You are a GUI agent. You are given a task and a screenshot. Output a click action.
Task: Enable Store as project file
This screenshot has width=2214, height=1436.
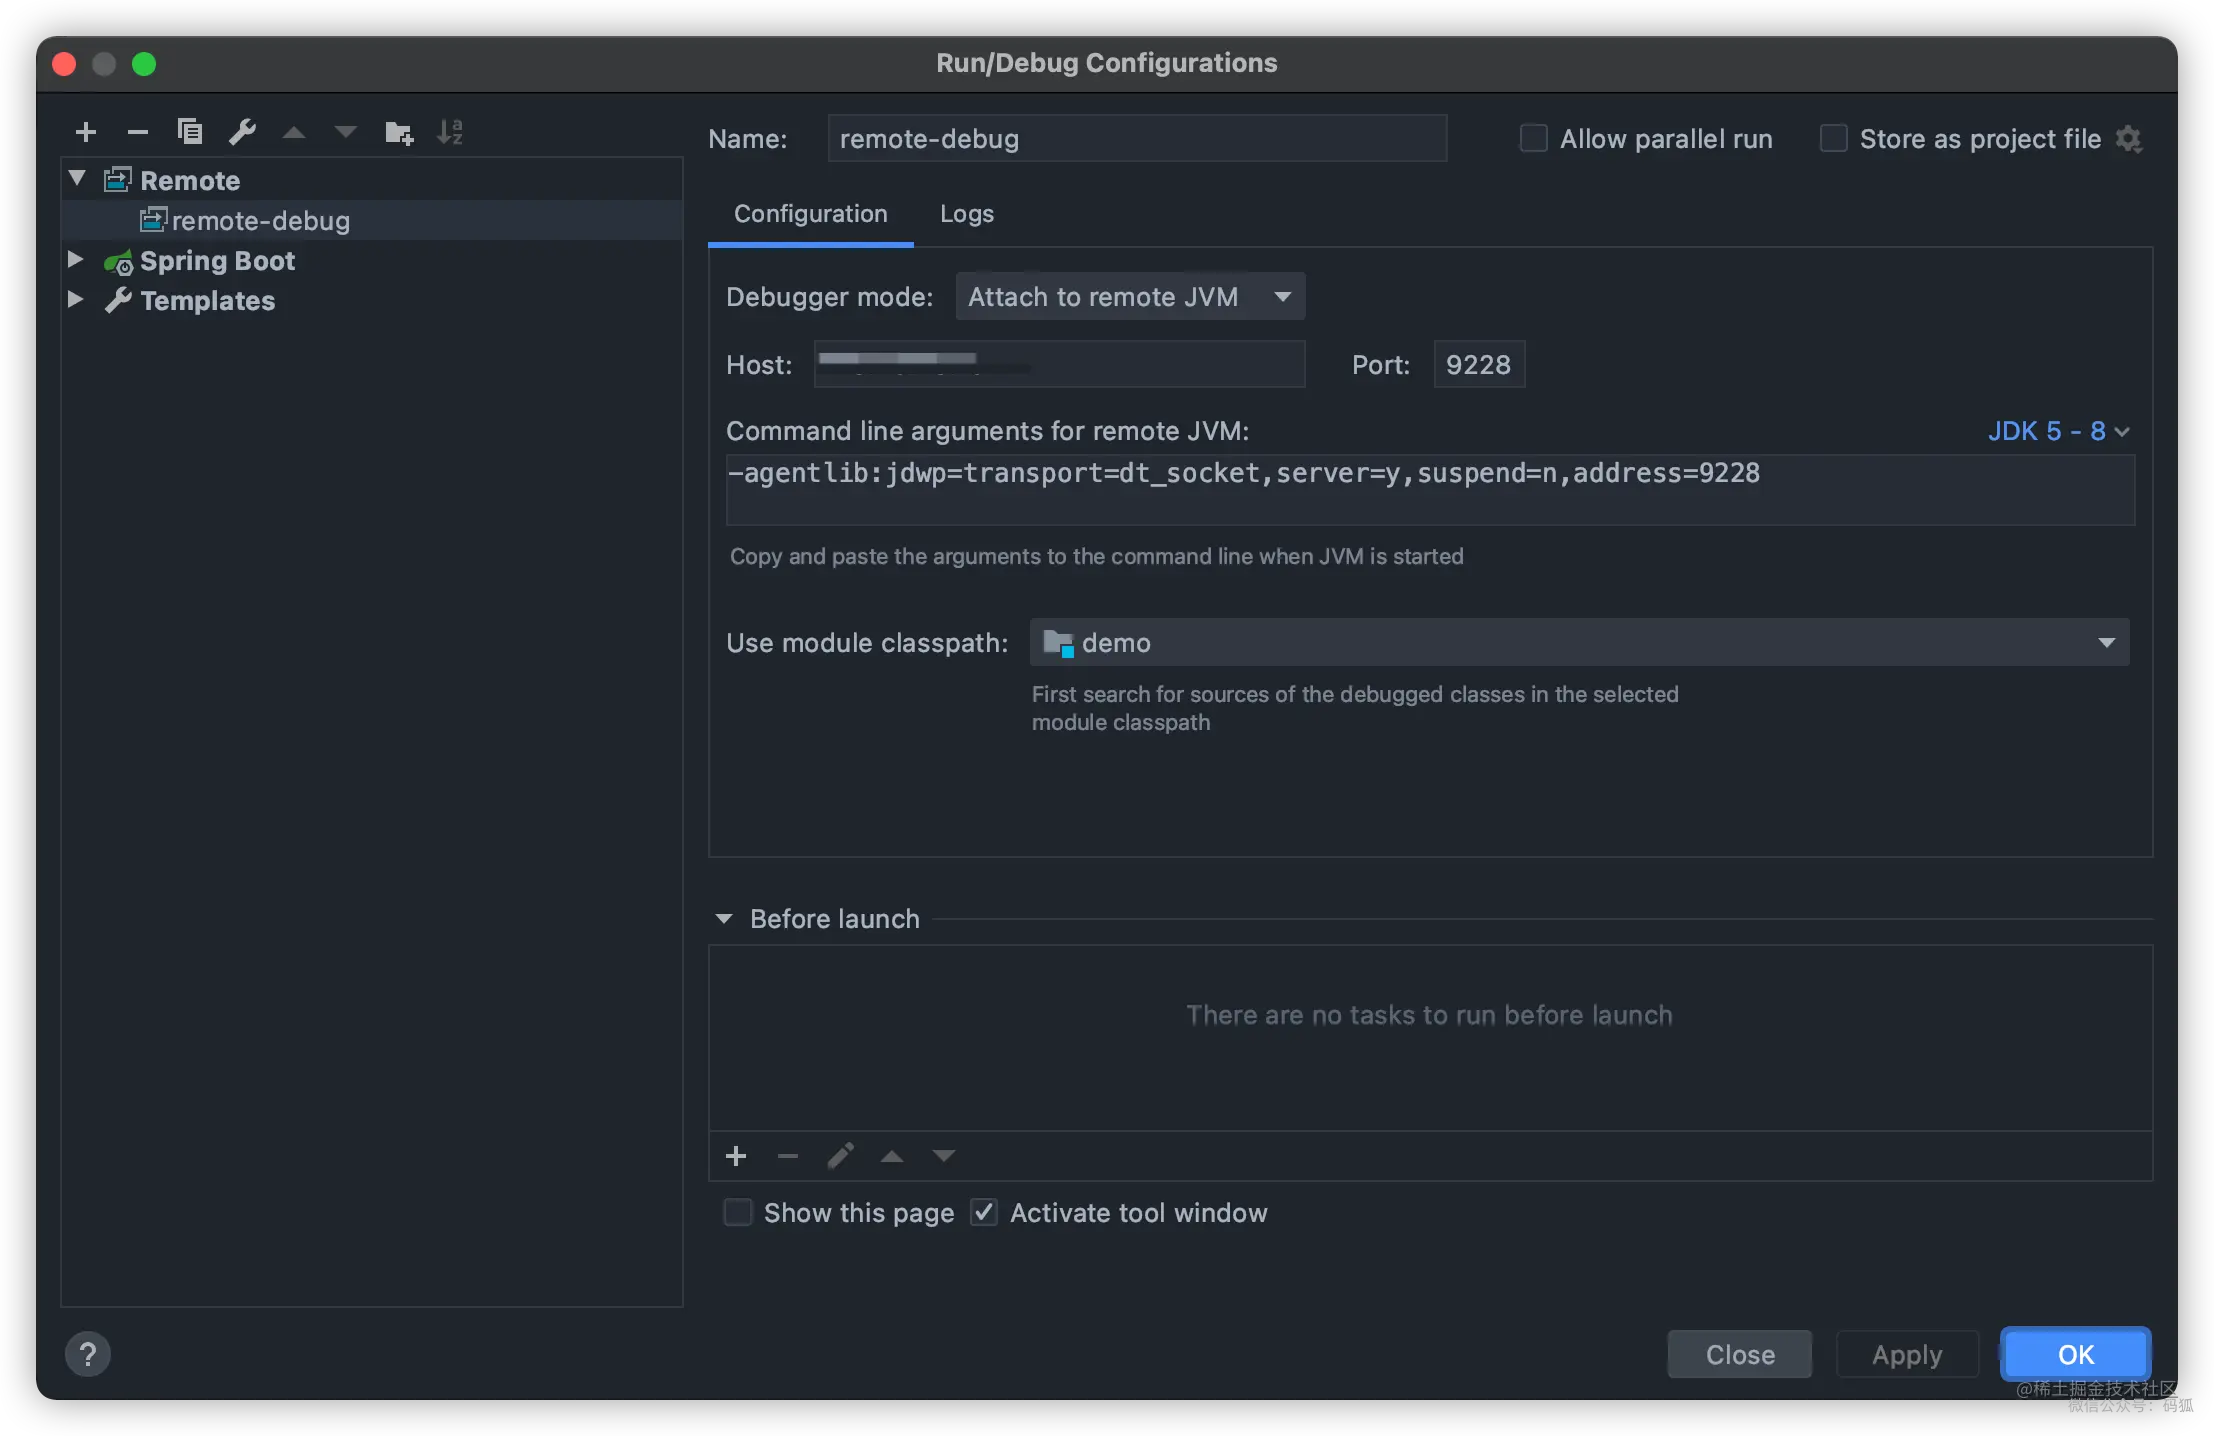pyautogui.click(x=1833, y=138)
